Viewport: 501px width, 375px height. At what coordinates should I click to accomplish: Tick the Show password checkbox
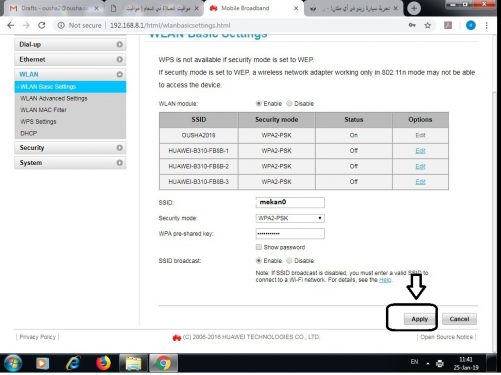(x=259, y=247)
